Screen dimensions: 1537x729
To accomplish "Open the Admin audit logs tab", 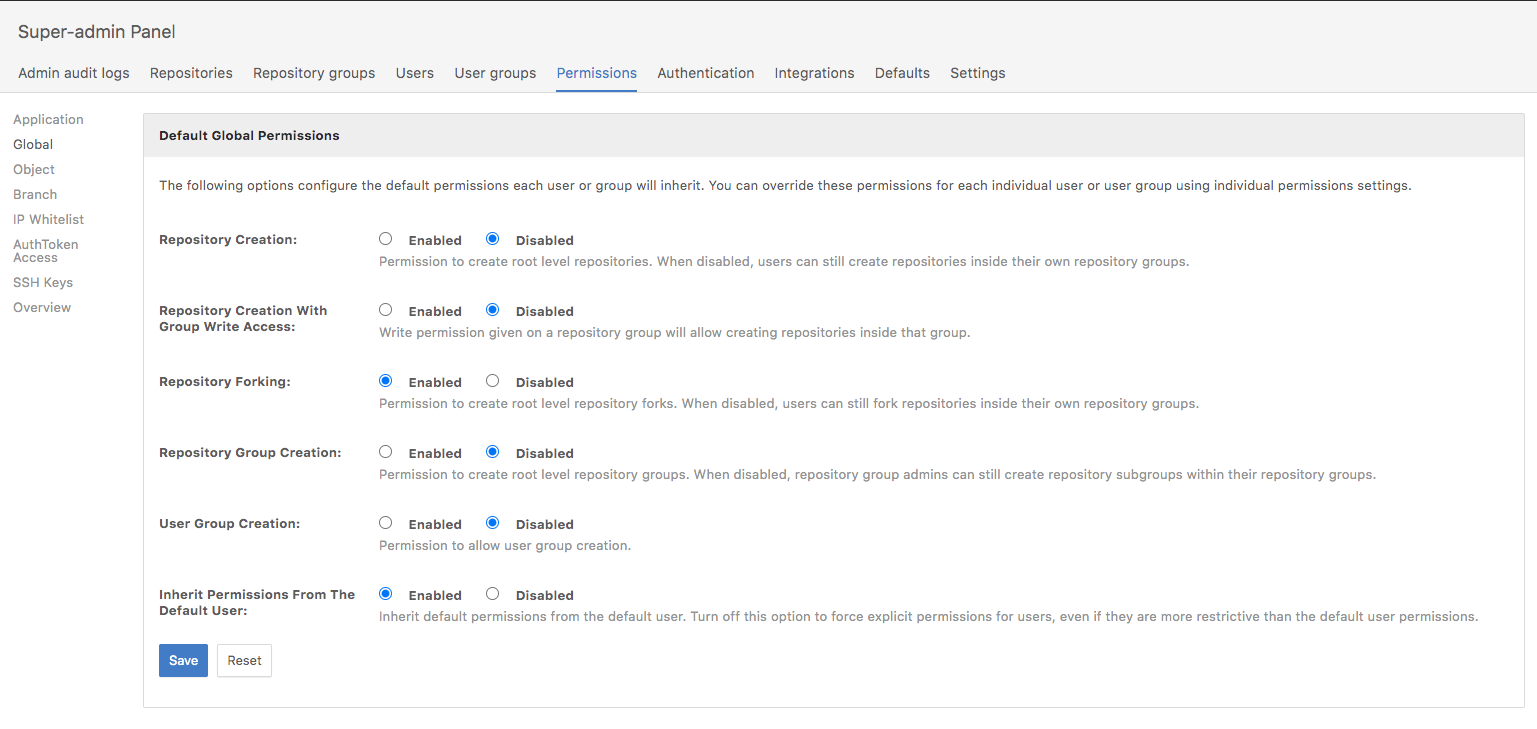I will click(74, 73).
